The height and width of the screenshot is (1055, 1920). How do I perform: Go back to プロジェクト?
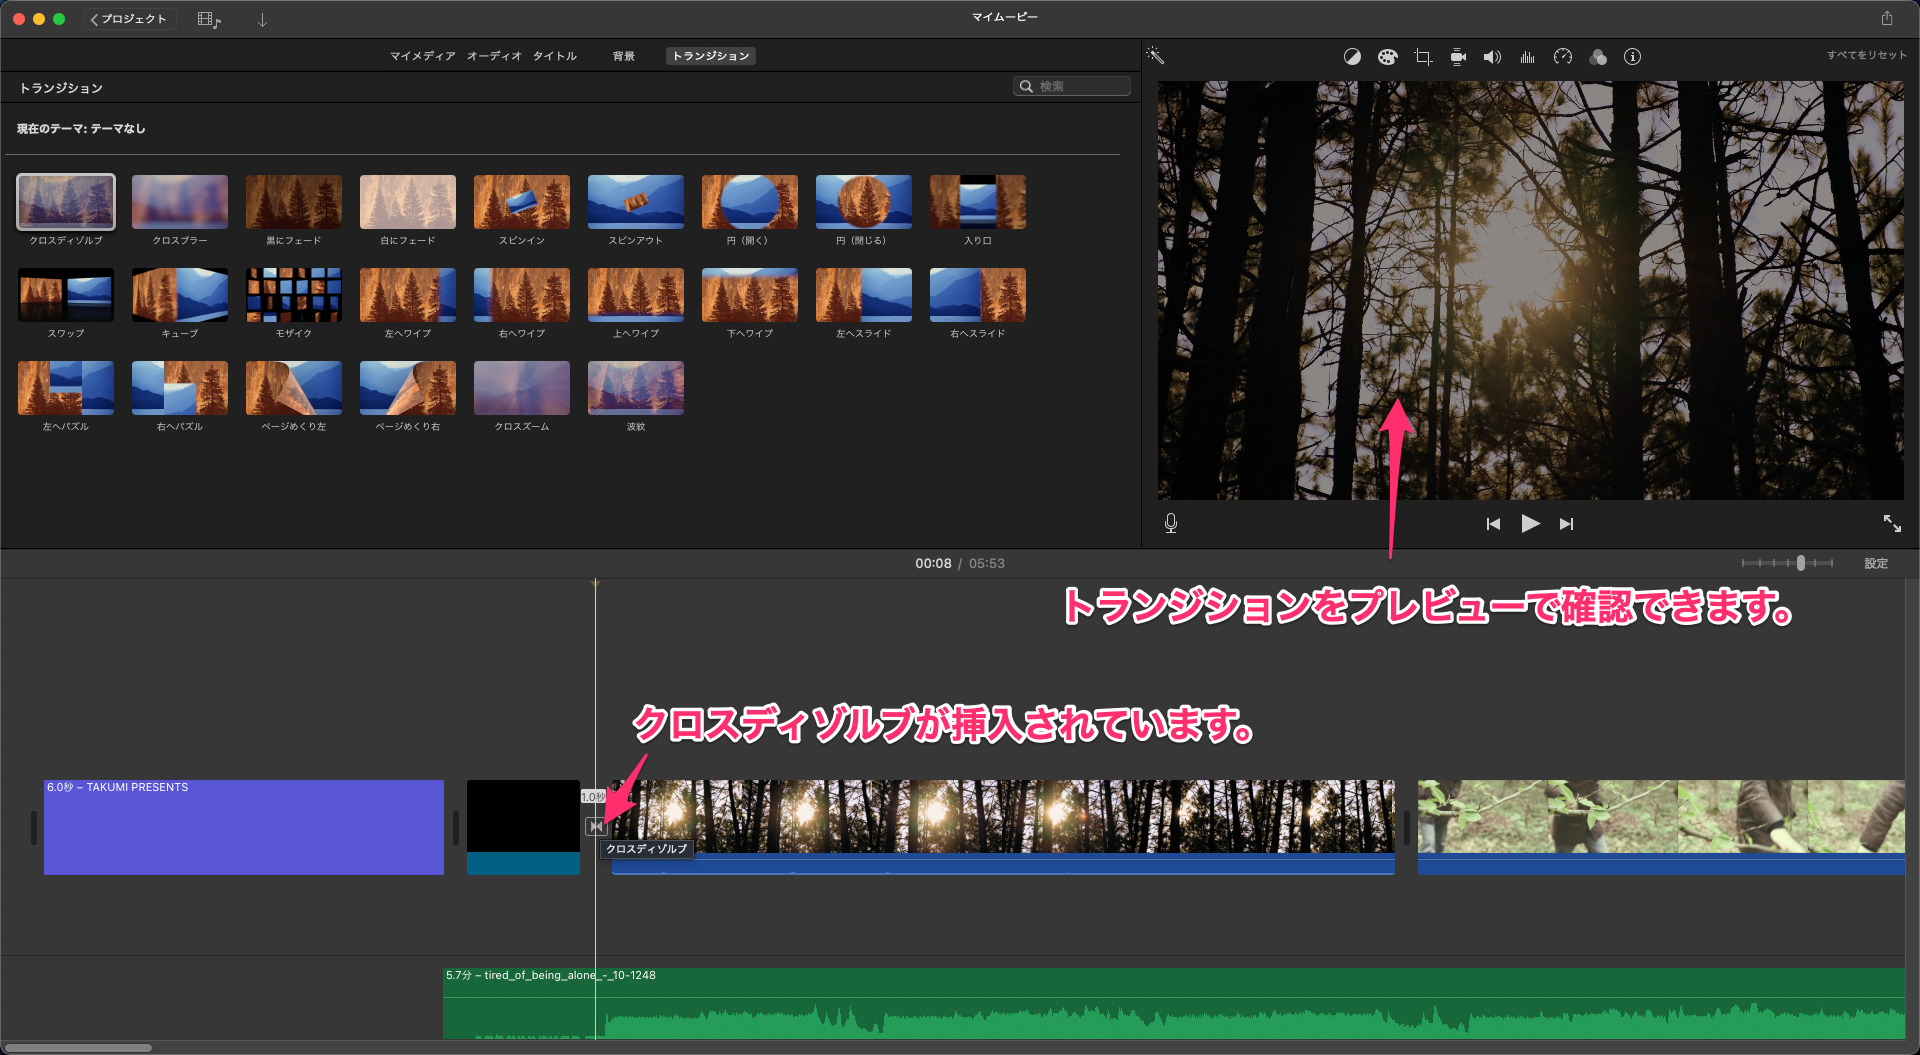(x=130, y=19)
